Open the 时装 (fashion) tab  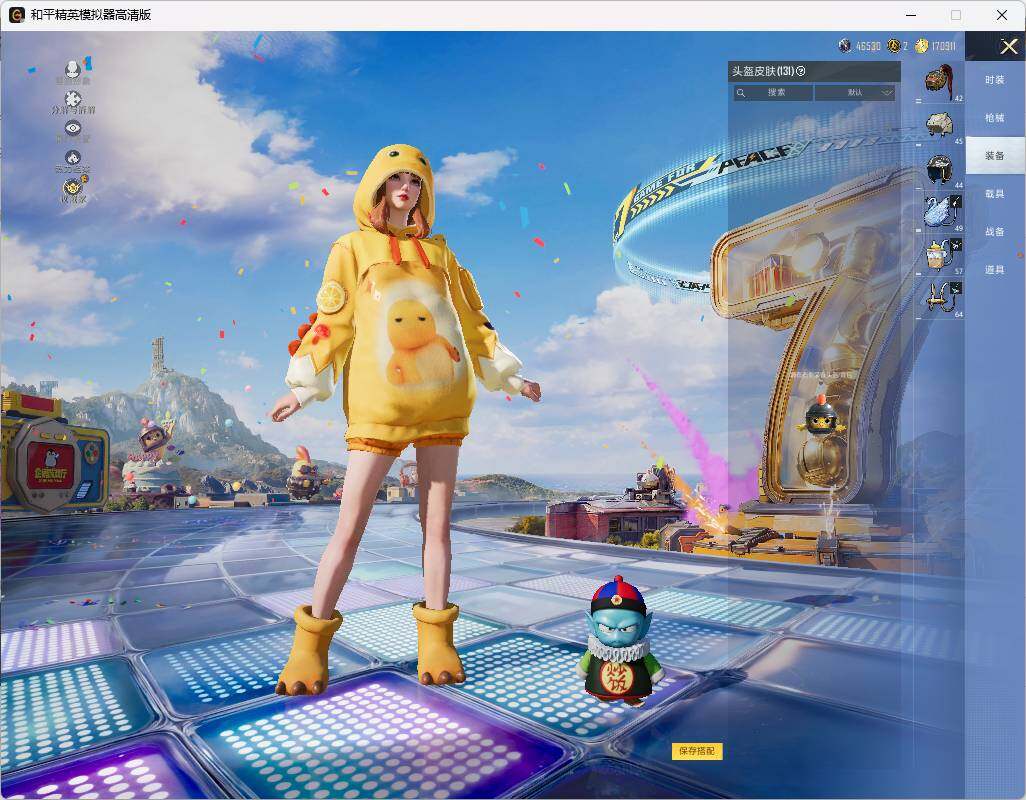point(995,80)
